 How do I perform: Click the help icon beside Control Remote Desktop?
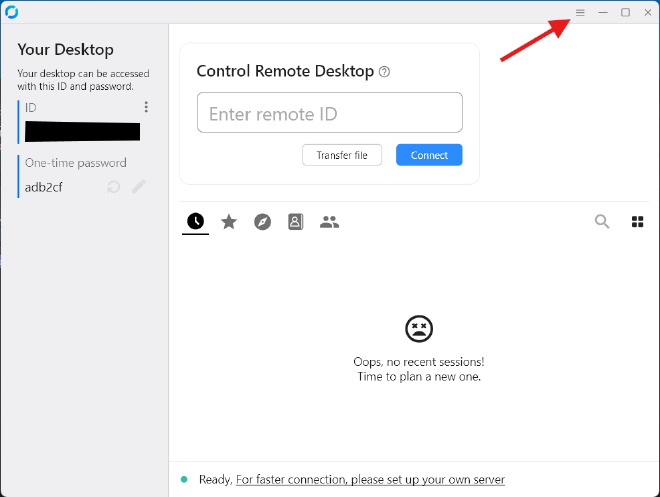point(385,72)
